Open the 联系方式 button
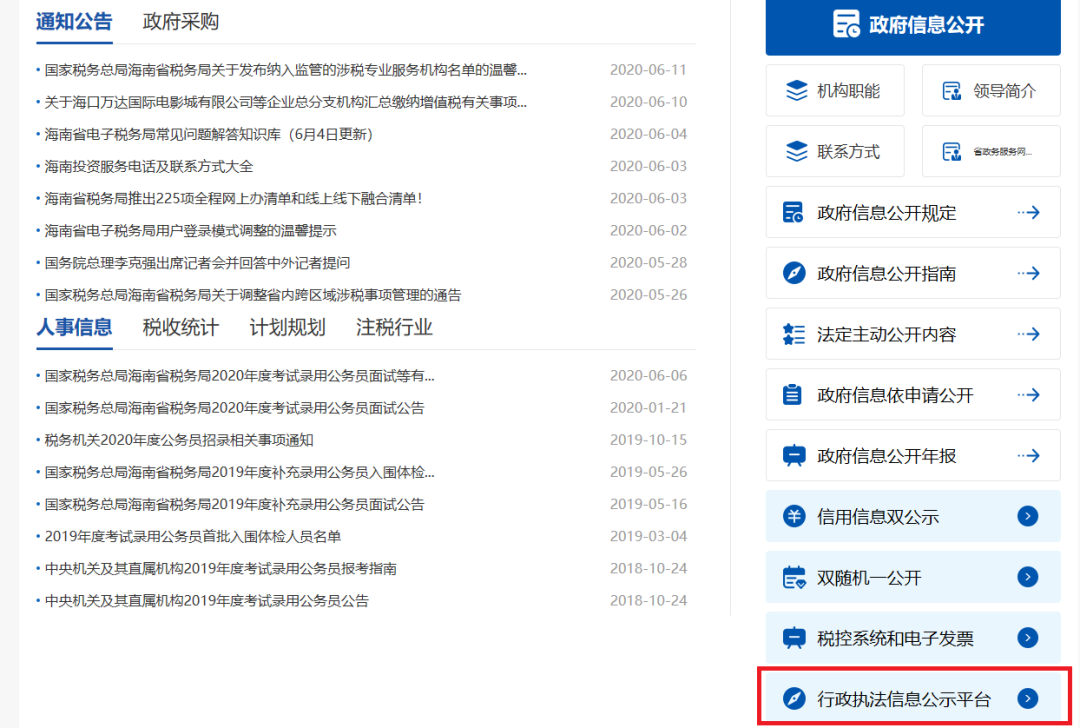 [835, 152]
